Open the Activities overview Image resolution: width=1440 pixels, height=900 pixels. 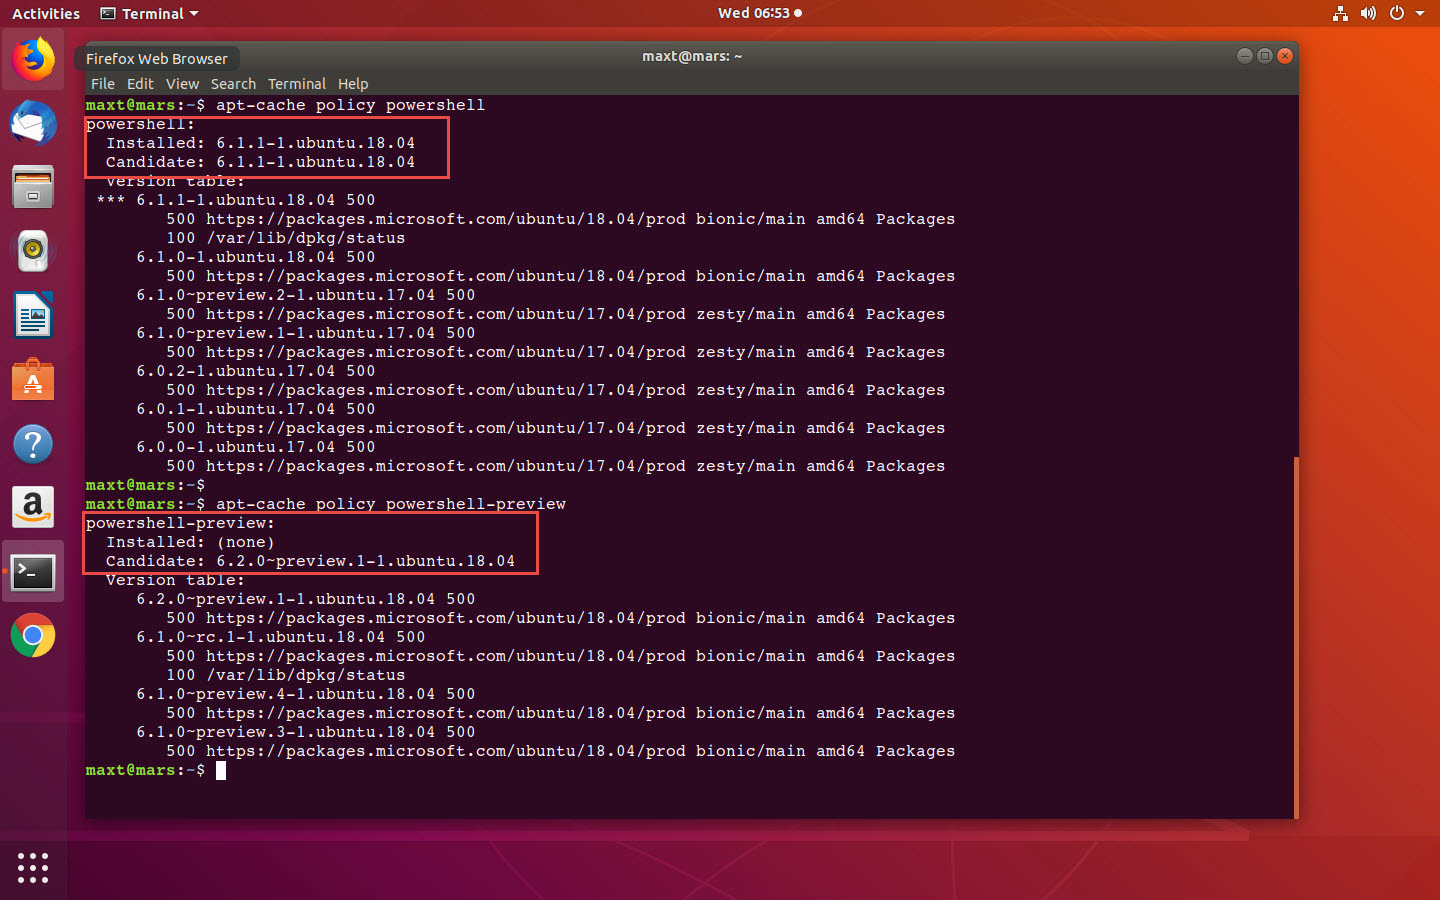tap(46, 13)
